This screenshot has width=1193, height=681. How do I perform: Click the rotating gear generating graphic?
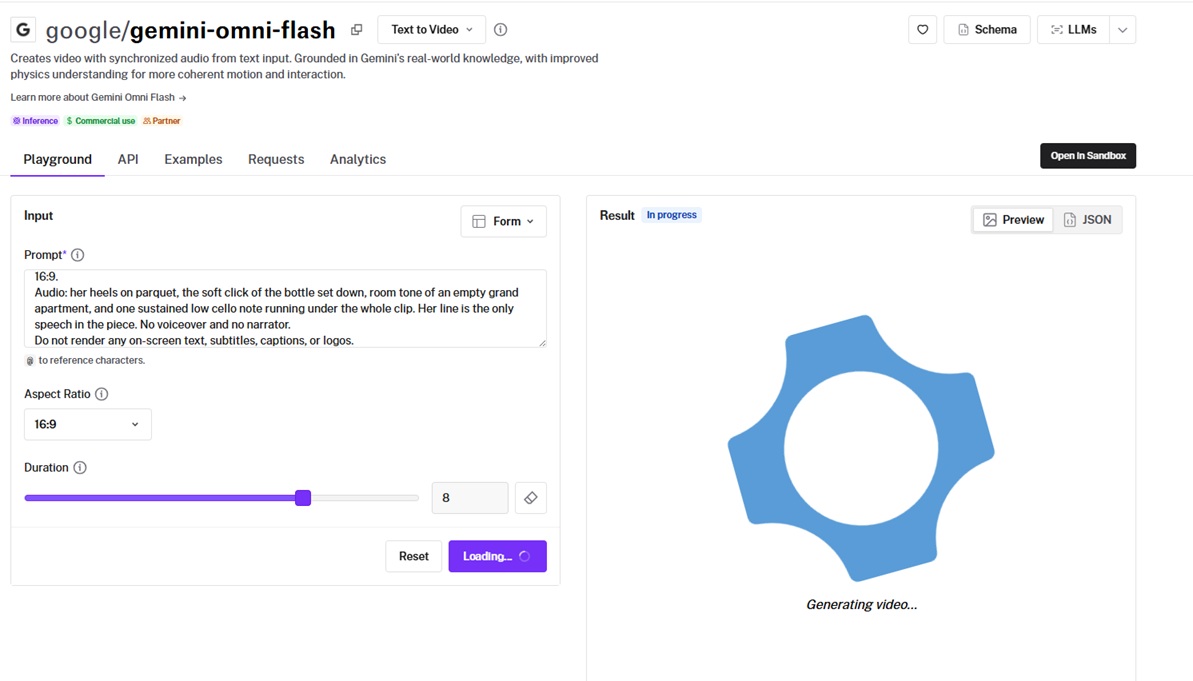click(861, 448)
